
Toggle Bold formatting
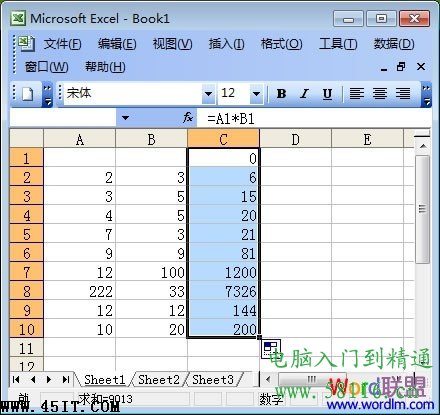(281, 94)
